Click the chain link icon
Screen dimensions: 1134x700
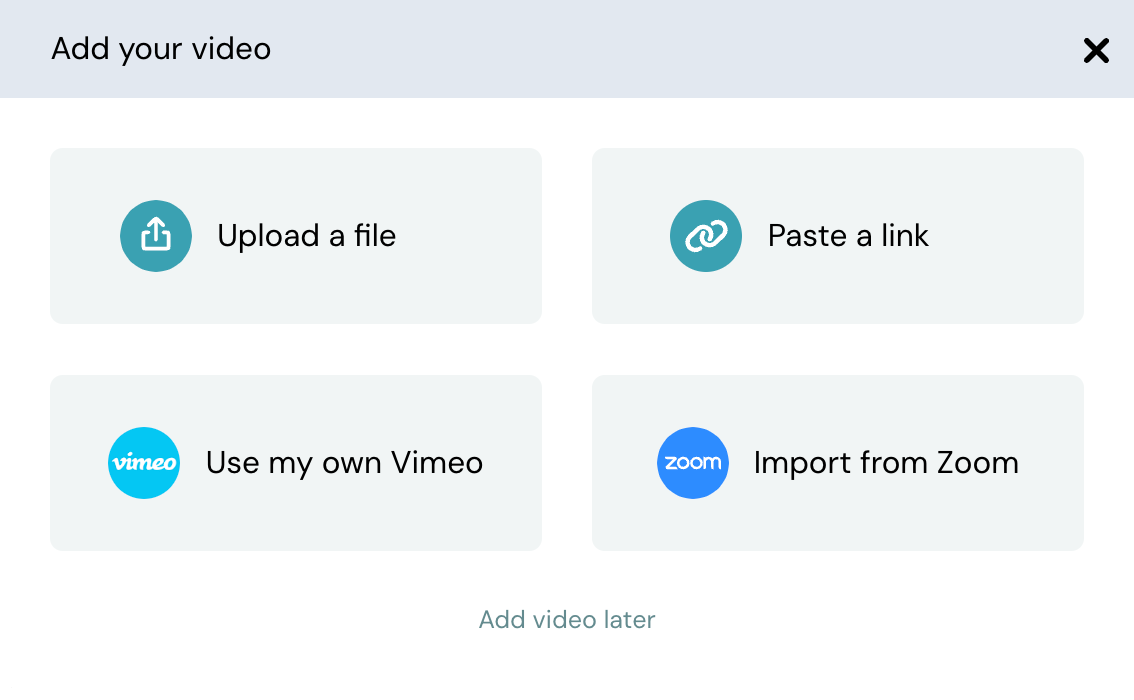click(706, 236)
